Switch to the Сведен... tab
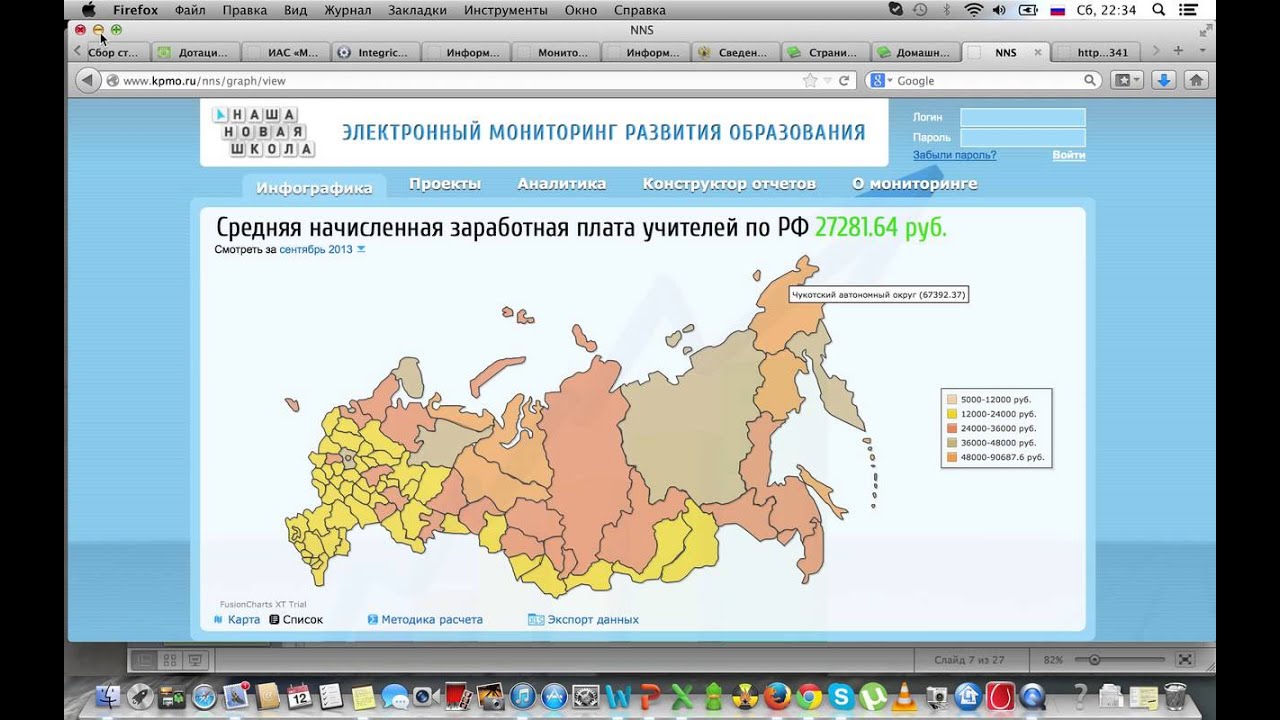Viewport: 1280px width, 720px height. [736, 52]
